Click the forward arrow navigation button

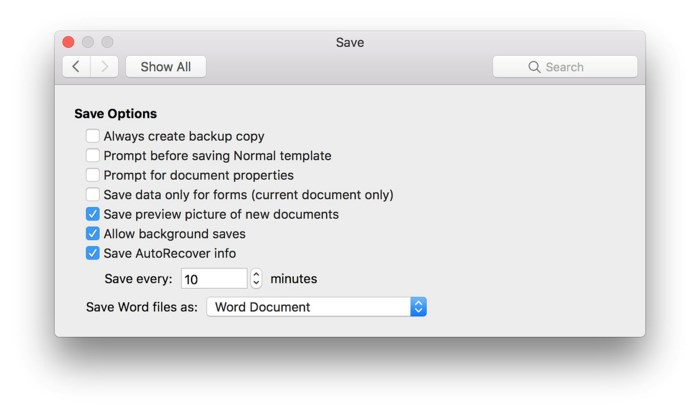[x=104, y=67]
